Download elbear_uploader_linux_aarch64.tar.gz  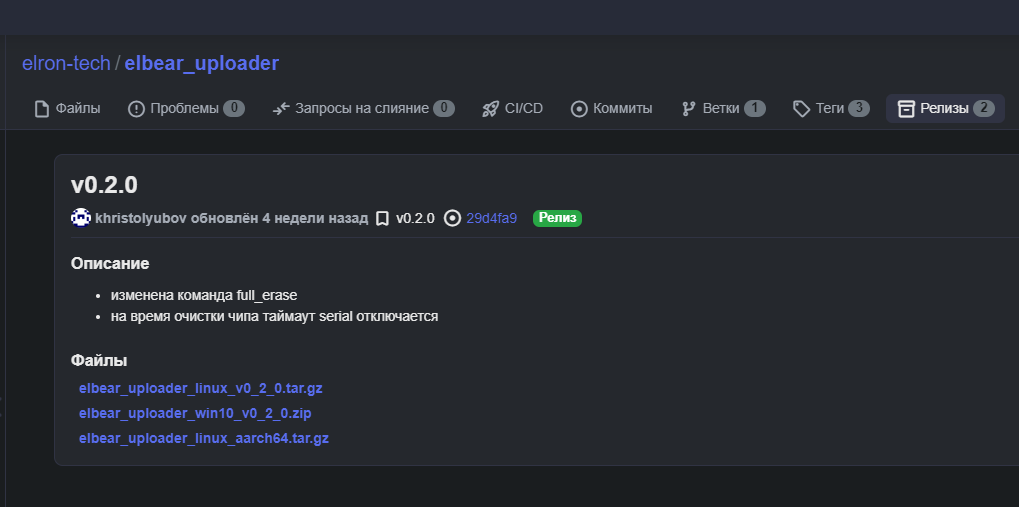[x=203, y=438]
